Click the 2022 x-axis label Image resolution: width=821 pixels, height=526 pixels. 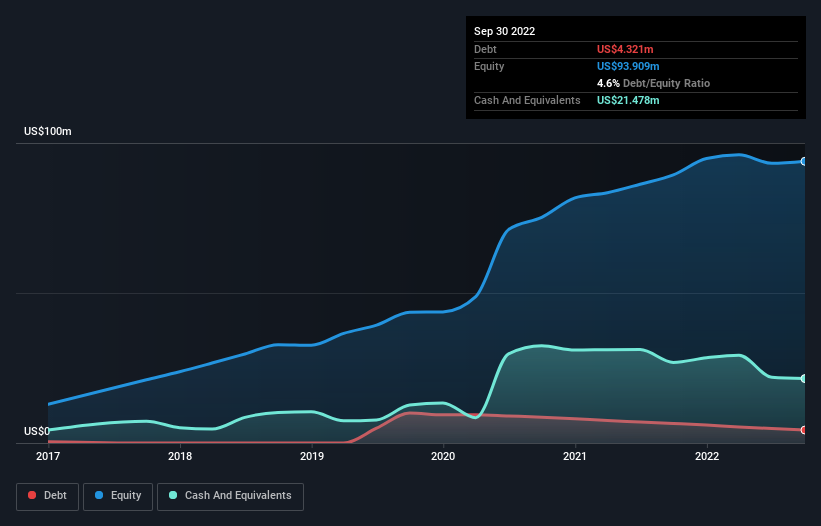[707, 456]
